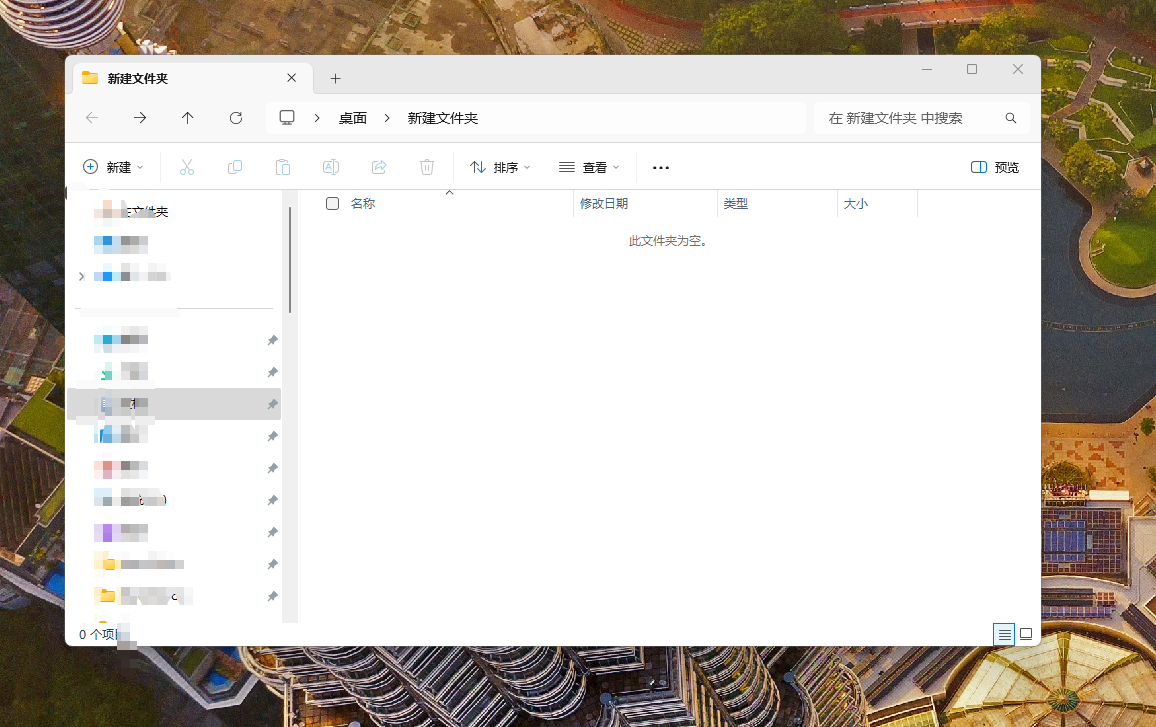Click the Cut scissors icon
This screenshot has width=1156, height=727.
click(187, 167)
